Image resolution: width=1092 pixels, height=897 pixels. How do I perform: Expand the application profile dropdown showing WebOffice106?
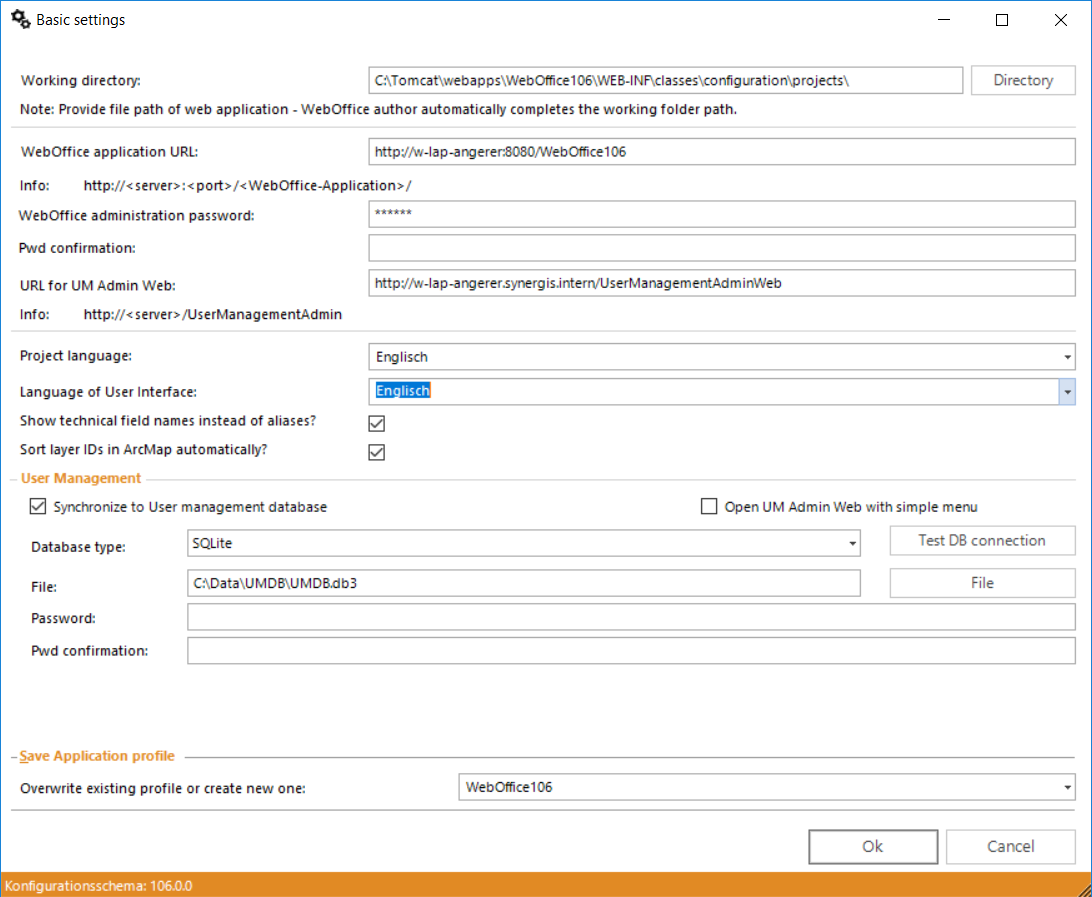point(1065,787)
